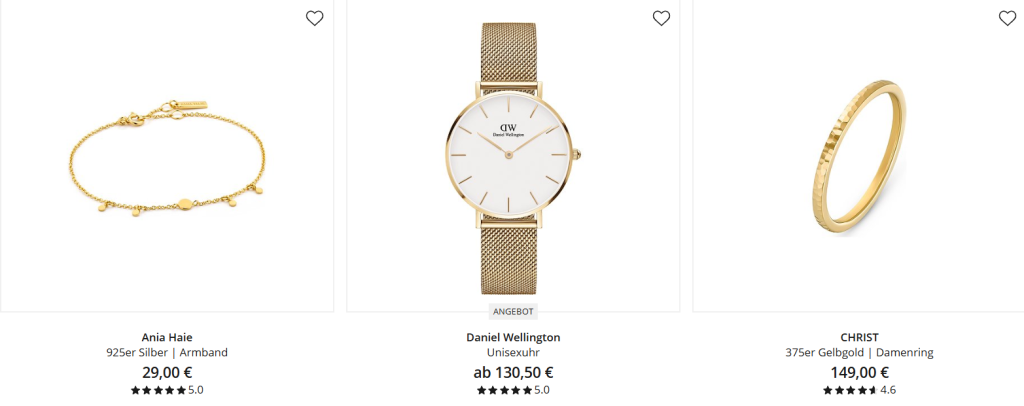Open the Ania Haie brand name link
The height and width of the screenshot is (406, 1024).
167,337
